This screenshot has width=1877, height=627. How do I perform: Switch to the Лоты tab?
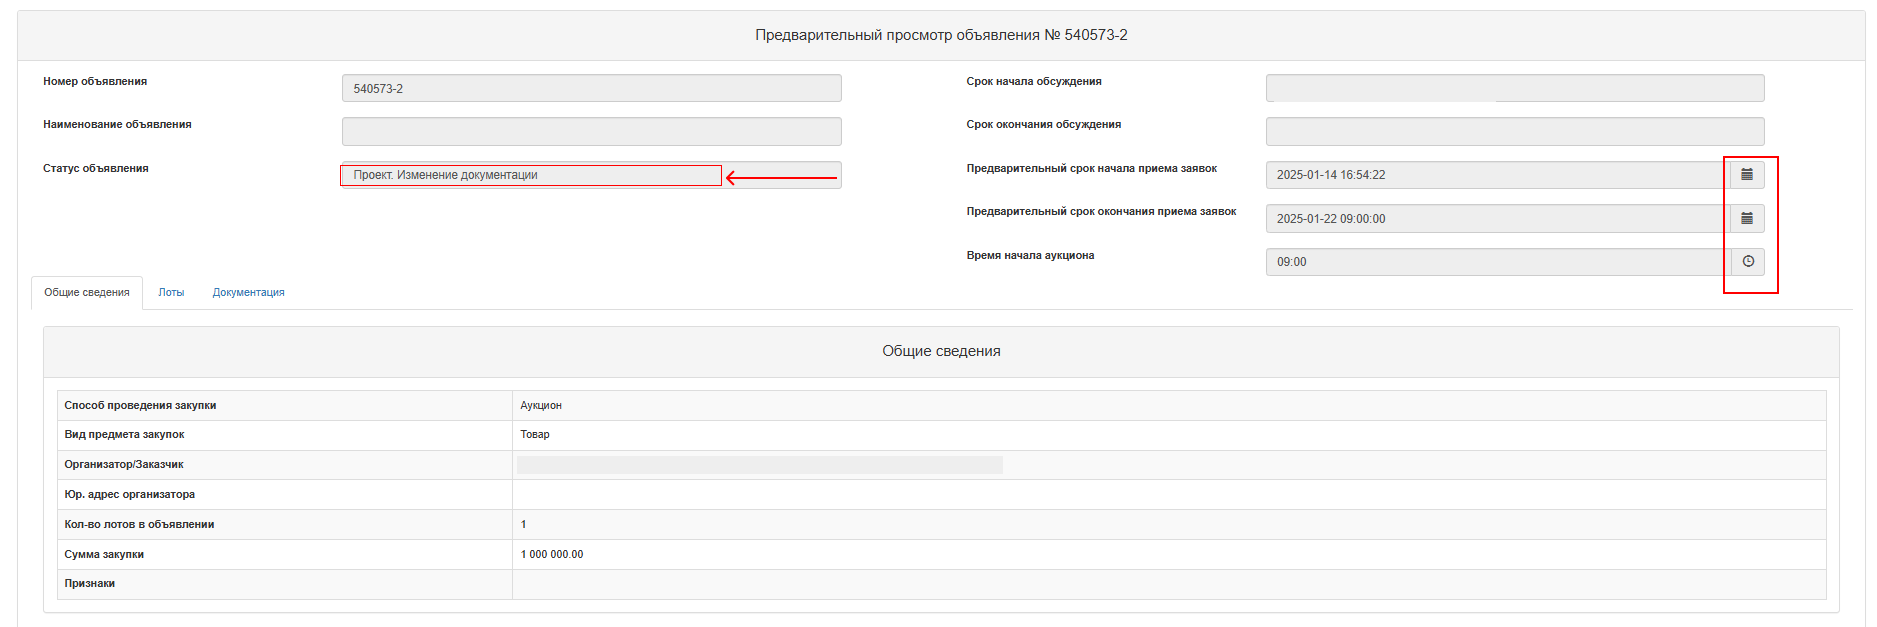171,293
